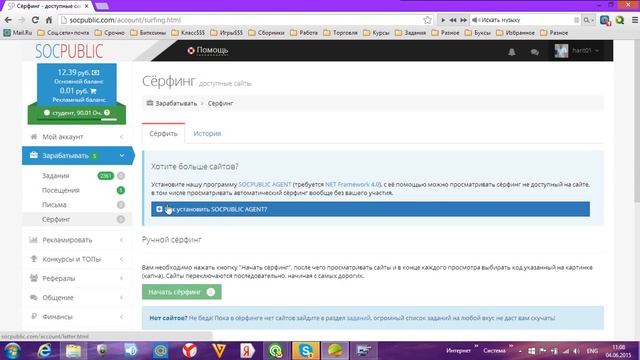Open the user profile dropdown
Image resolution: width=640 pixels, height=360 pixels.
[x=577, y=51]
